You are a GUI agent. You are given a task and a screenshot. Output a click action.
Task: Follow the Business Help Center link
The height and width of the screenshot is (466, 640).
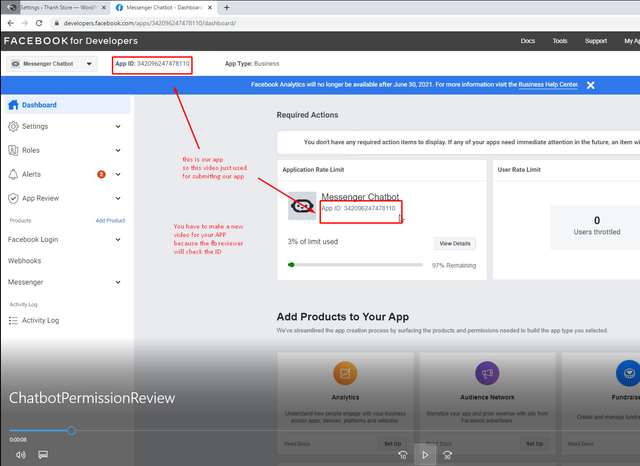tap(548, 84)
